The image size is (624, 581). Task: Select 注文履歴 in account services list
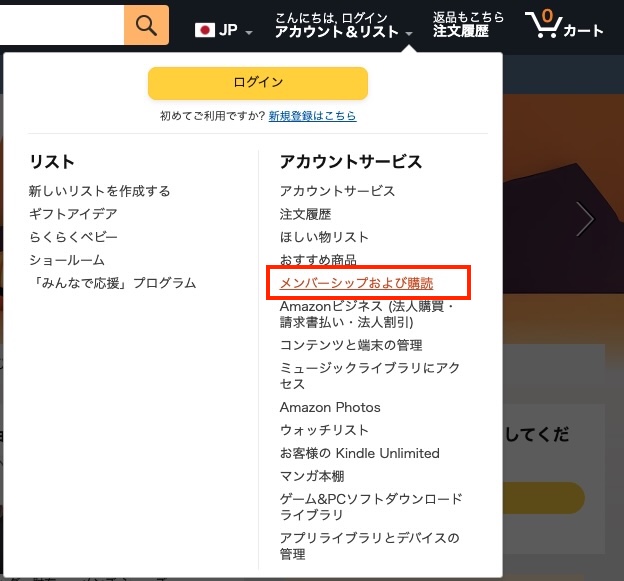[x=305, y=214]
